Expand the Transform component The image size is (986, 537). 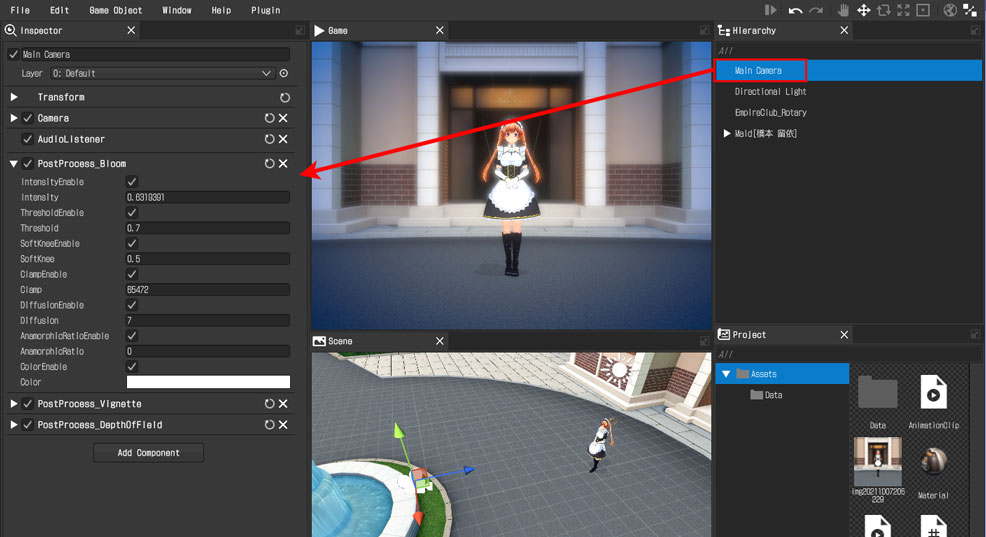point(14,97)
